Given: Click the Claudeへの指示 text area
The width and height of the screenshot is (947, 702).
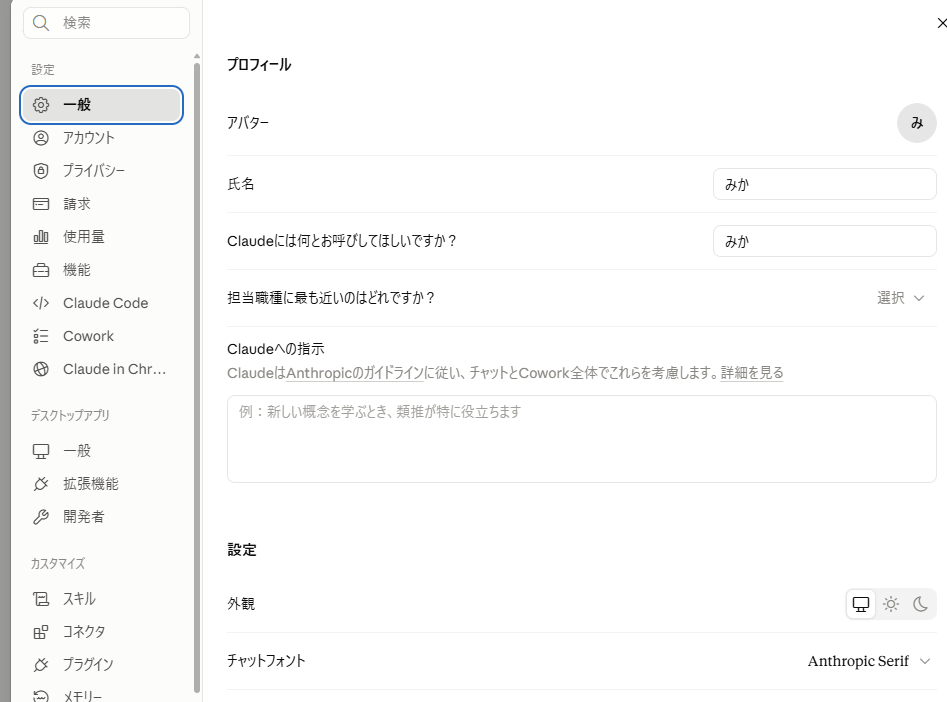Looking at the screenshot, I should pos(582,439).
